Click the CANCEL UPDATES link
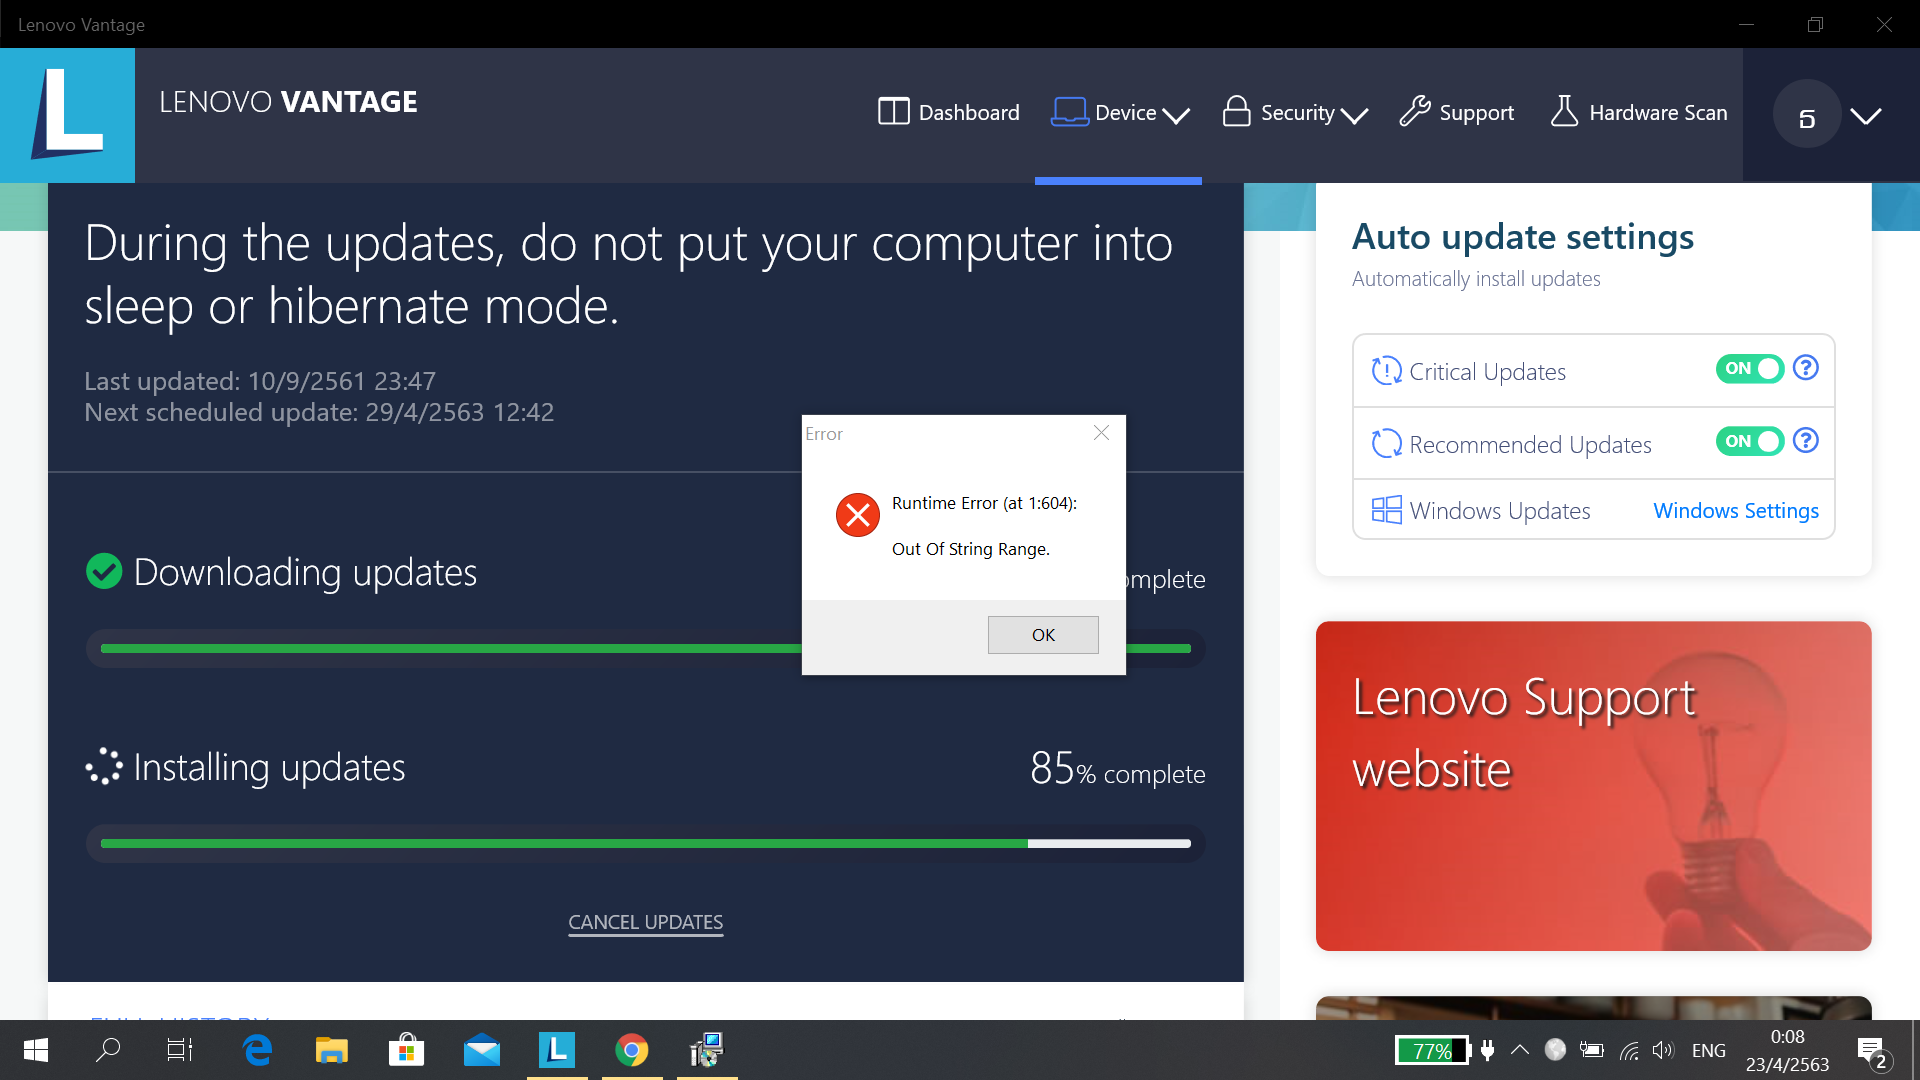The width and height of the screenshot is (1920, 1080). (645, 922)
